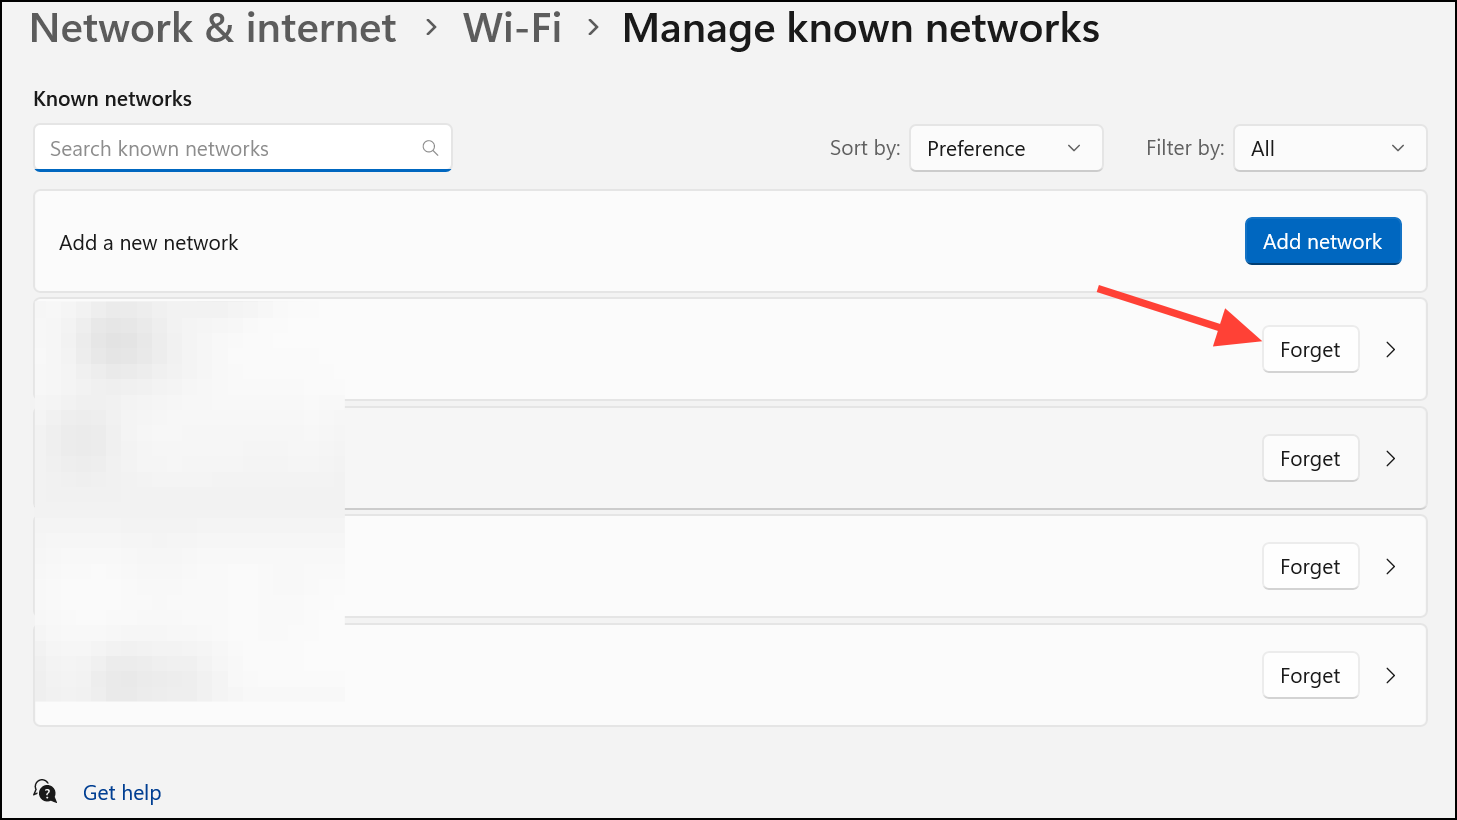
Task: Expand the fourth known network details
Action: click(1390, 676)
